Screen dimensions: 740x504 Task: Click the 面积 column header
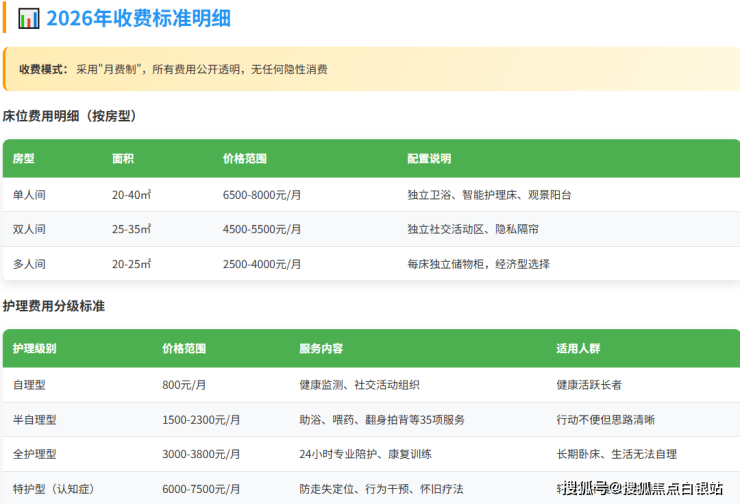(x=123, y=159)
